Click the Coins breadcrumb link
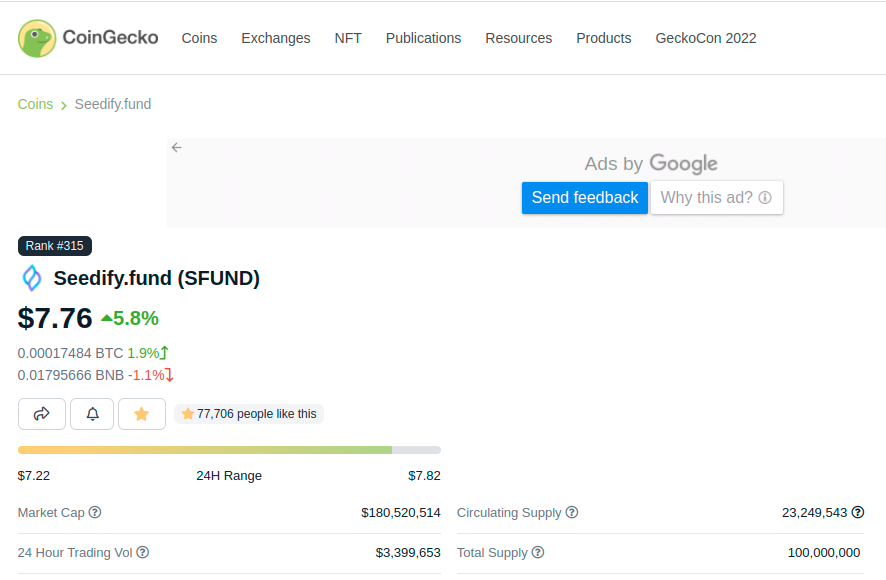This screenshot has width=886, height=580. [35, 104]
